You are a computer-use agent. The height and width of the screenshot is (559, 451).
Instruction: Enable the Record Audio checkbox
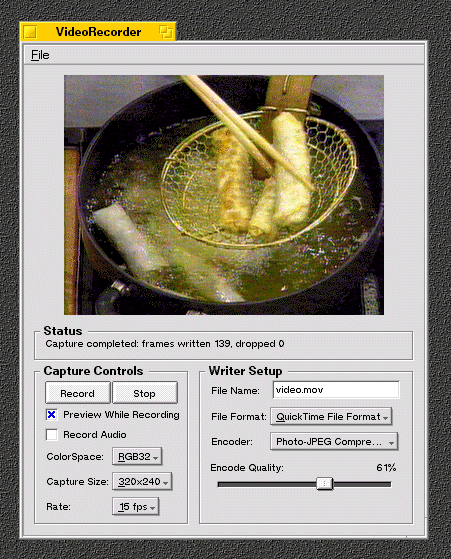point(52,435)
